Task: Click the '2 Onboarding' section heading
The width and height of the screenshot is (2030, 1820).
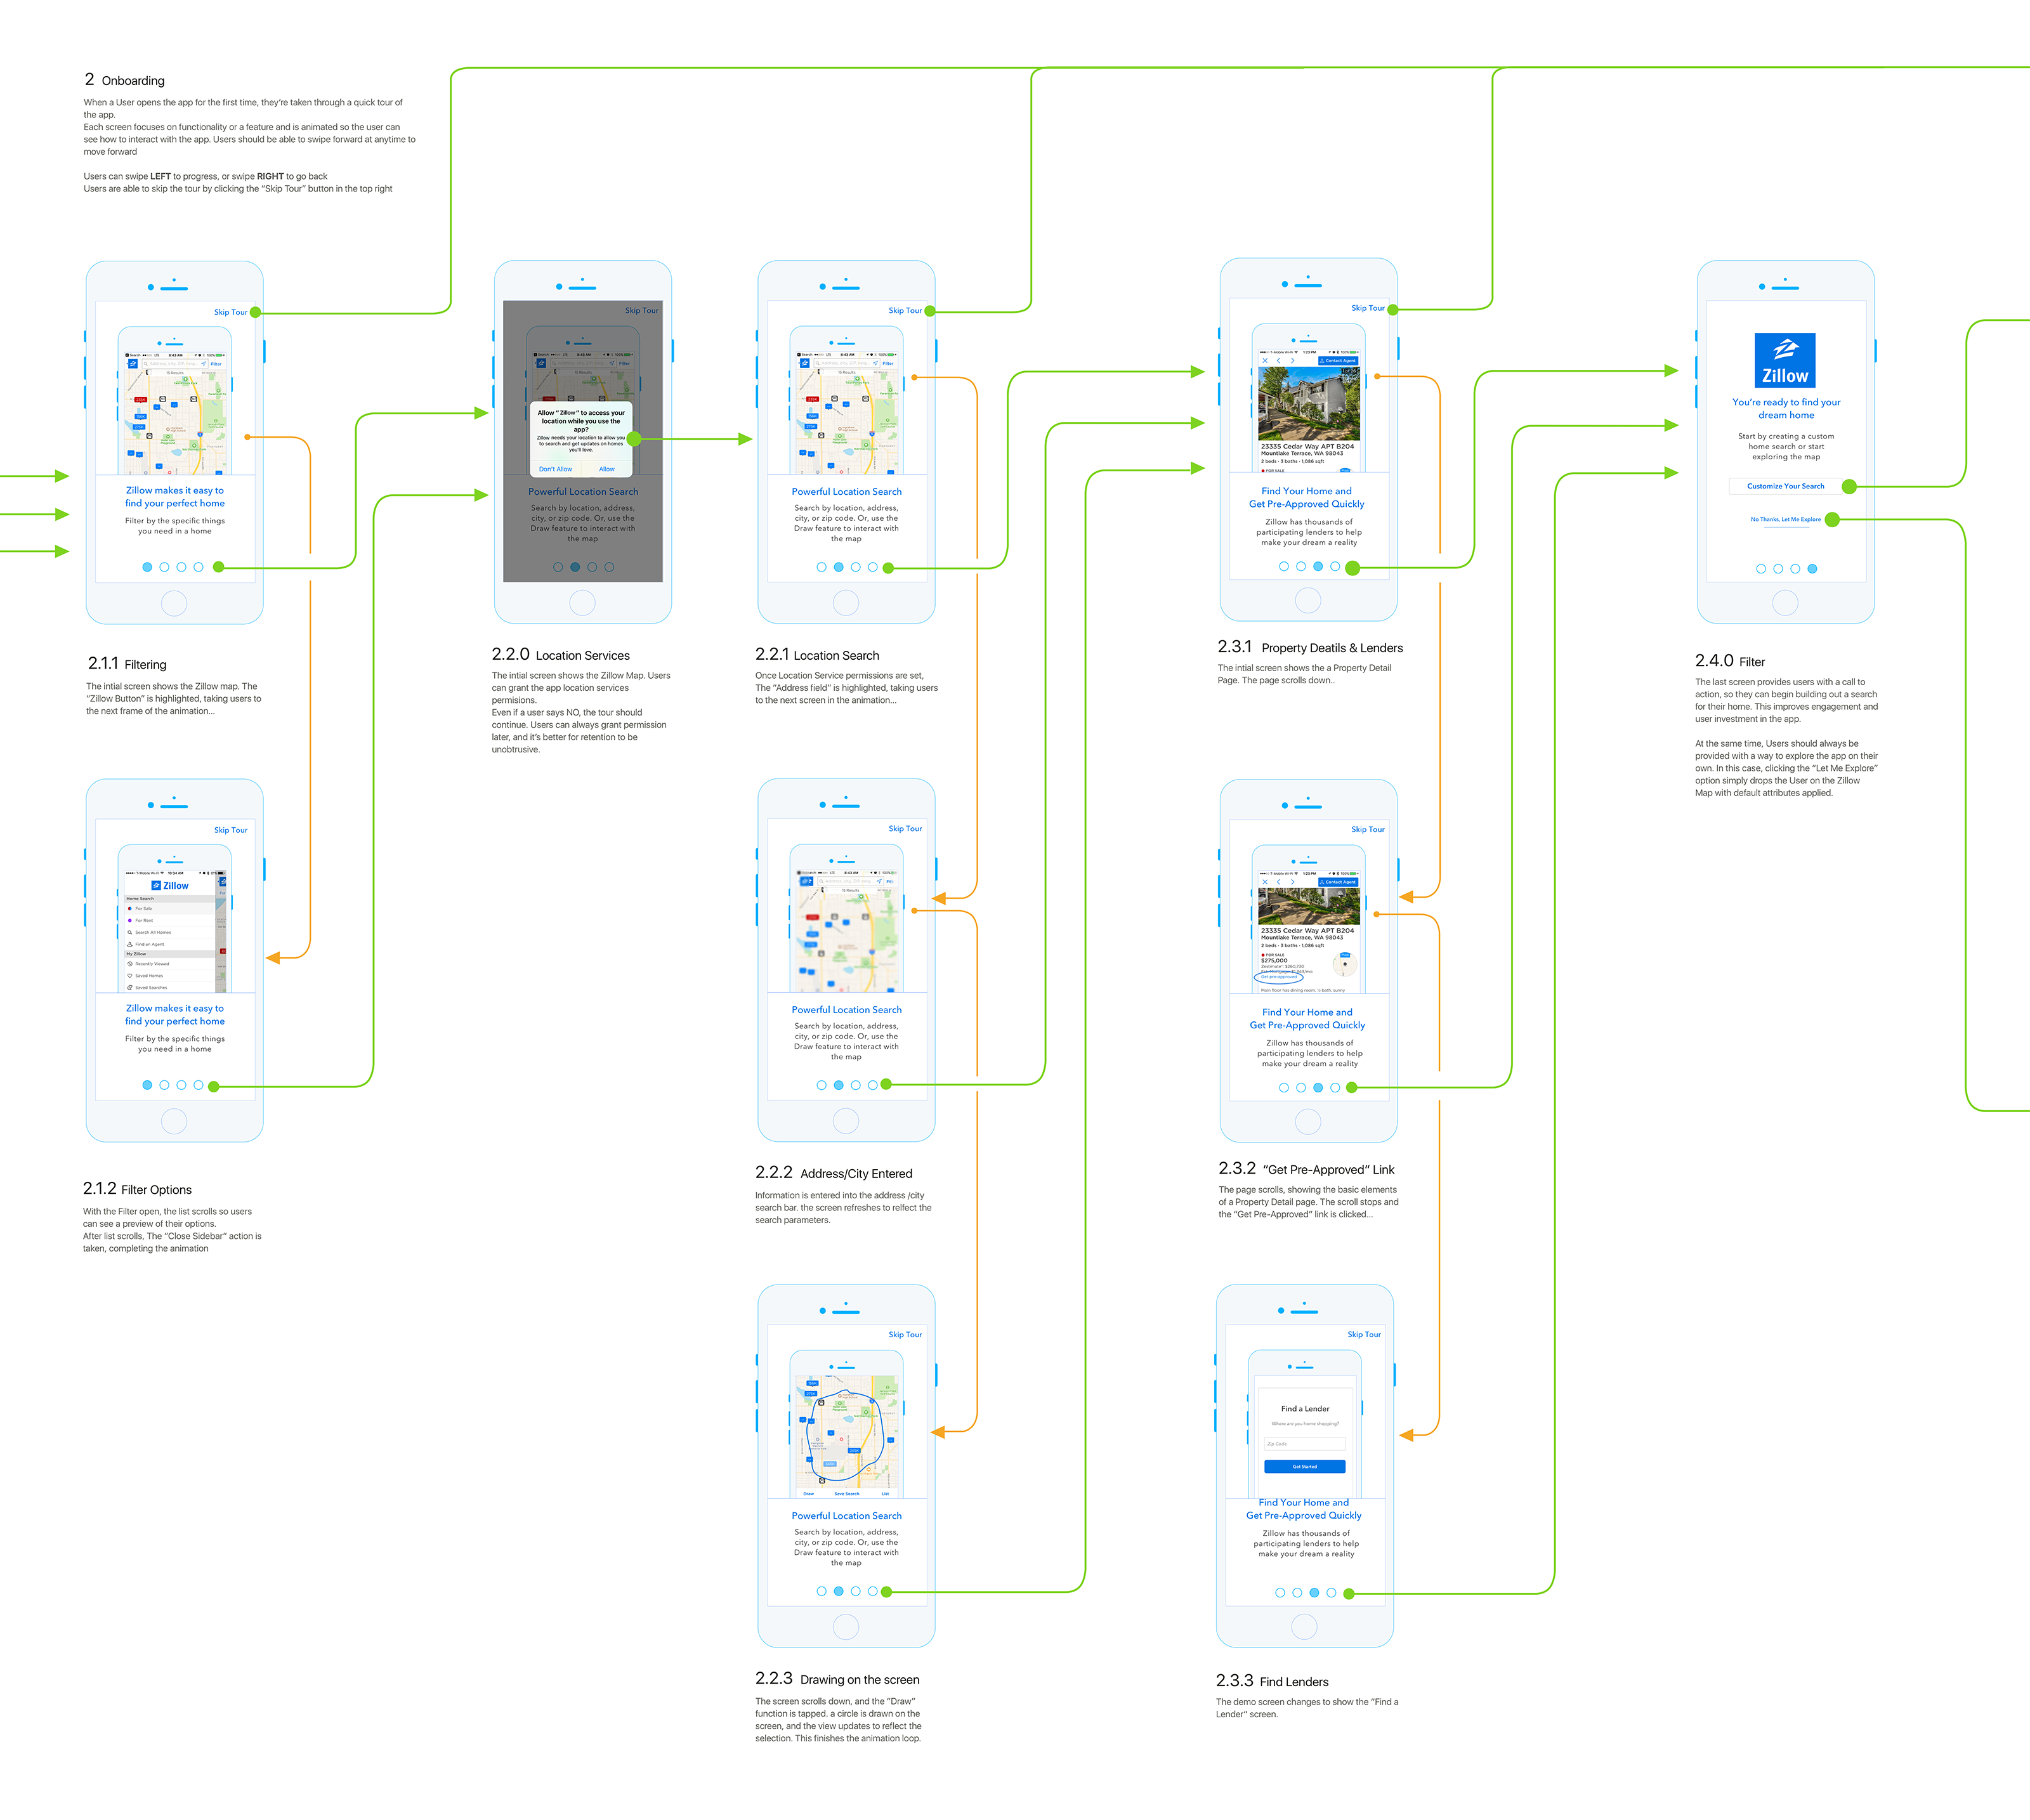Action: (x=124, y=80)
